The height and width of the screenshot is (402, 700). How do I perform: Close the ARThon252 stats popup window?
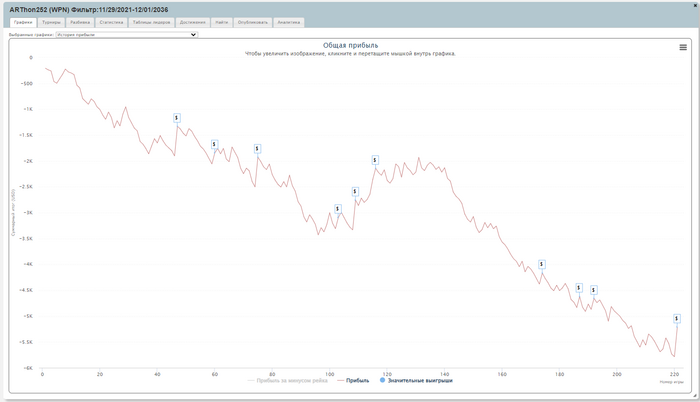click(x=695, y=5)
